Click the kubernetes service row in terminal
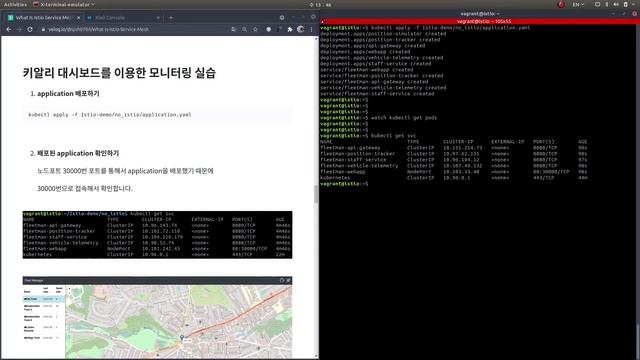Viewport: 640px width, 360px height. pyautogui.click(x=454, y=178)
